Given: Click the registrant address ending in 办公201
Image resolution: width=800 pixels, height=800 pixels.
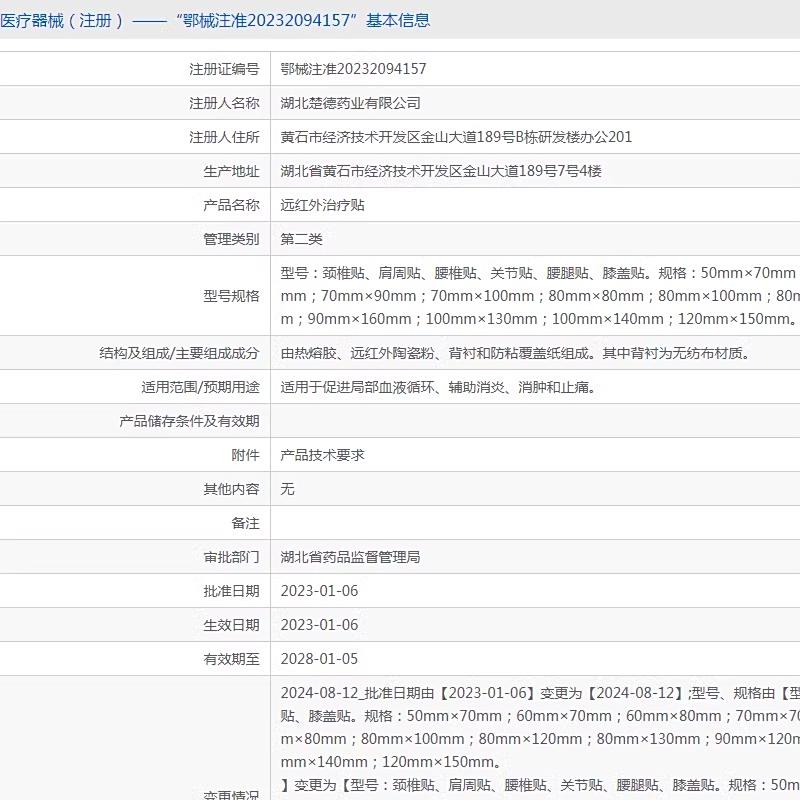Looking at the screenshot, I should (x=456, y=137).
